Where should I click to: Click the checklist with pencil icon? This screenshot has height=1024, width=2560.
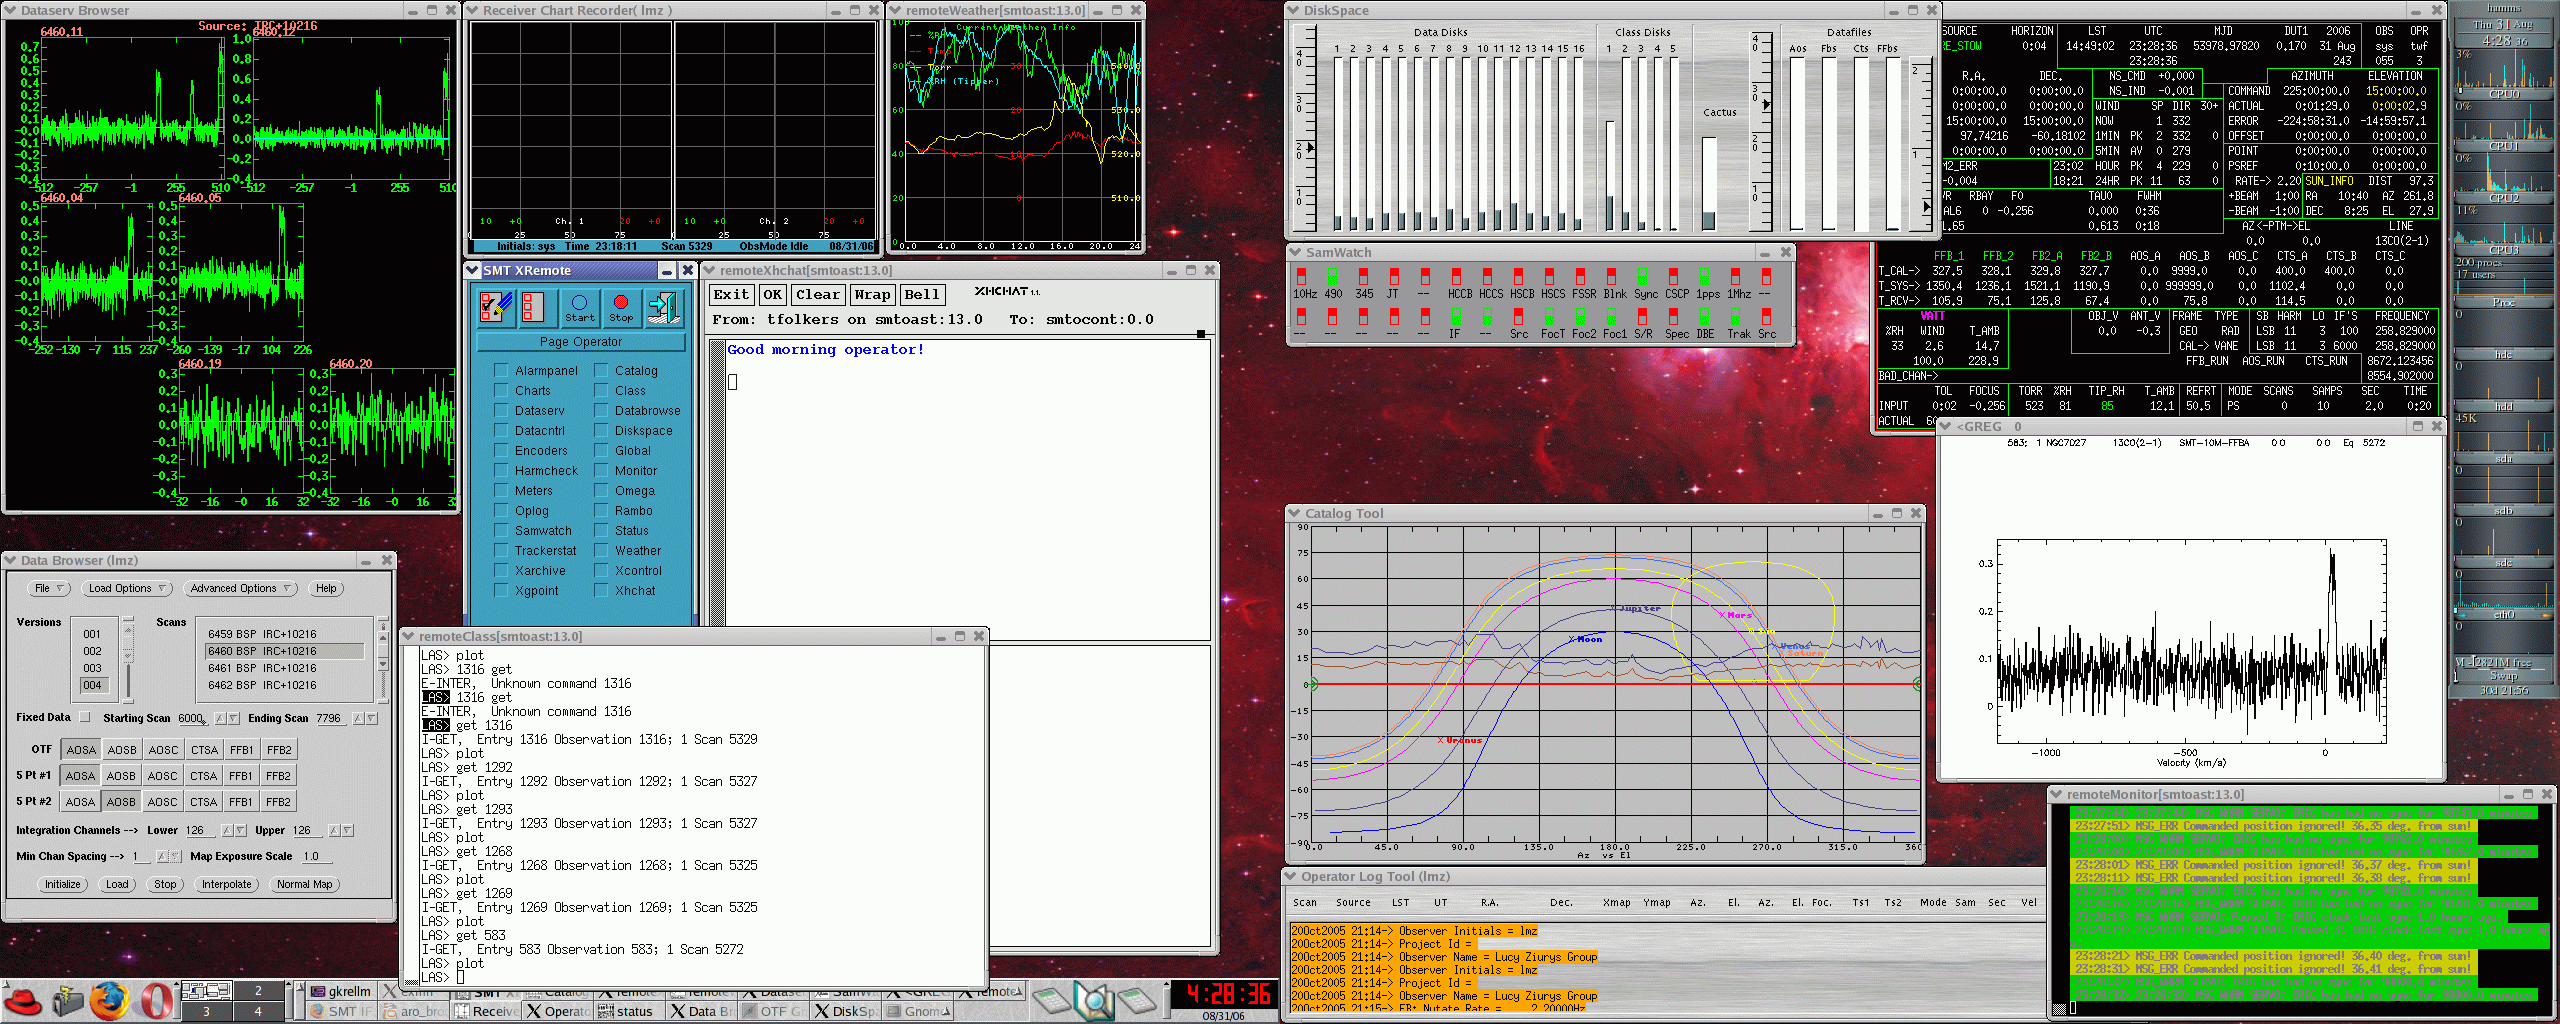pyautogui.click(x=496, y=308)
